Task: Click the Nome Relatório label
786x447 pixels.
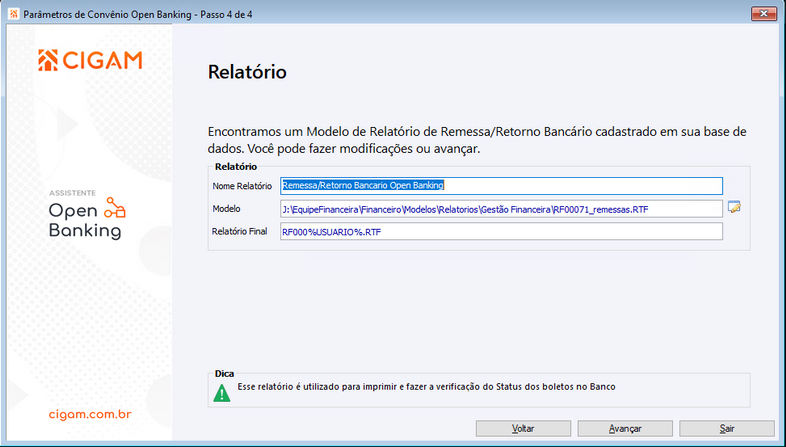Action: pos(242,186)
